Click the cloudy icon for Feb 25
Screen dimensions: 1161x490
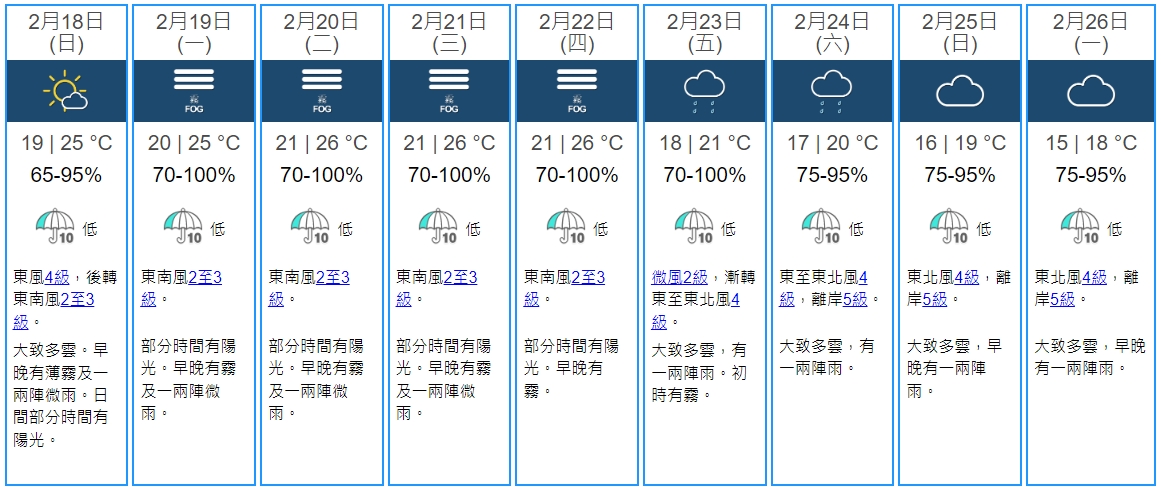[960, 92]
